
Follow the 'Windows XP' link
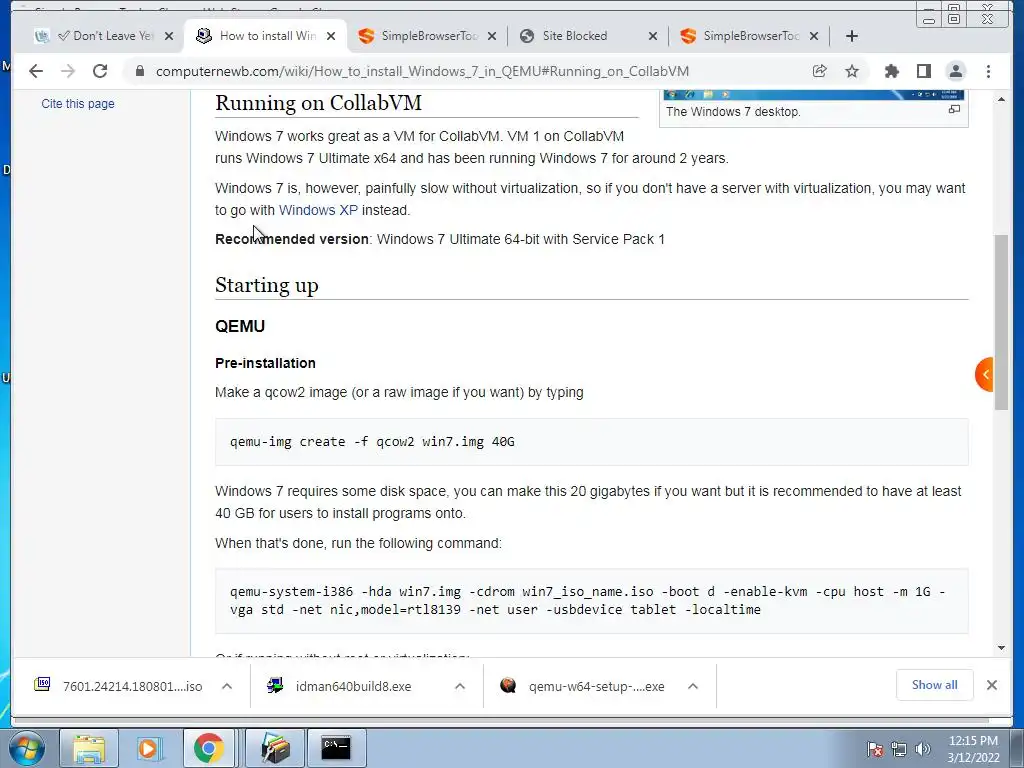(x=318, y=210)
